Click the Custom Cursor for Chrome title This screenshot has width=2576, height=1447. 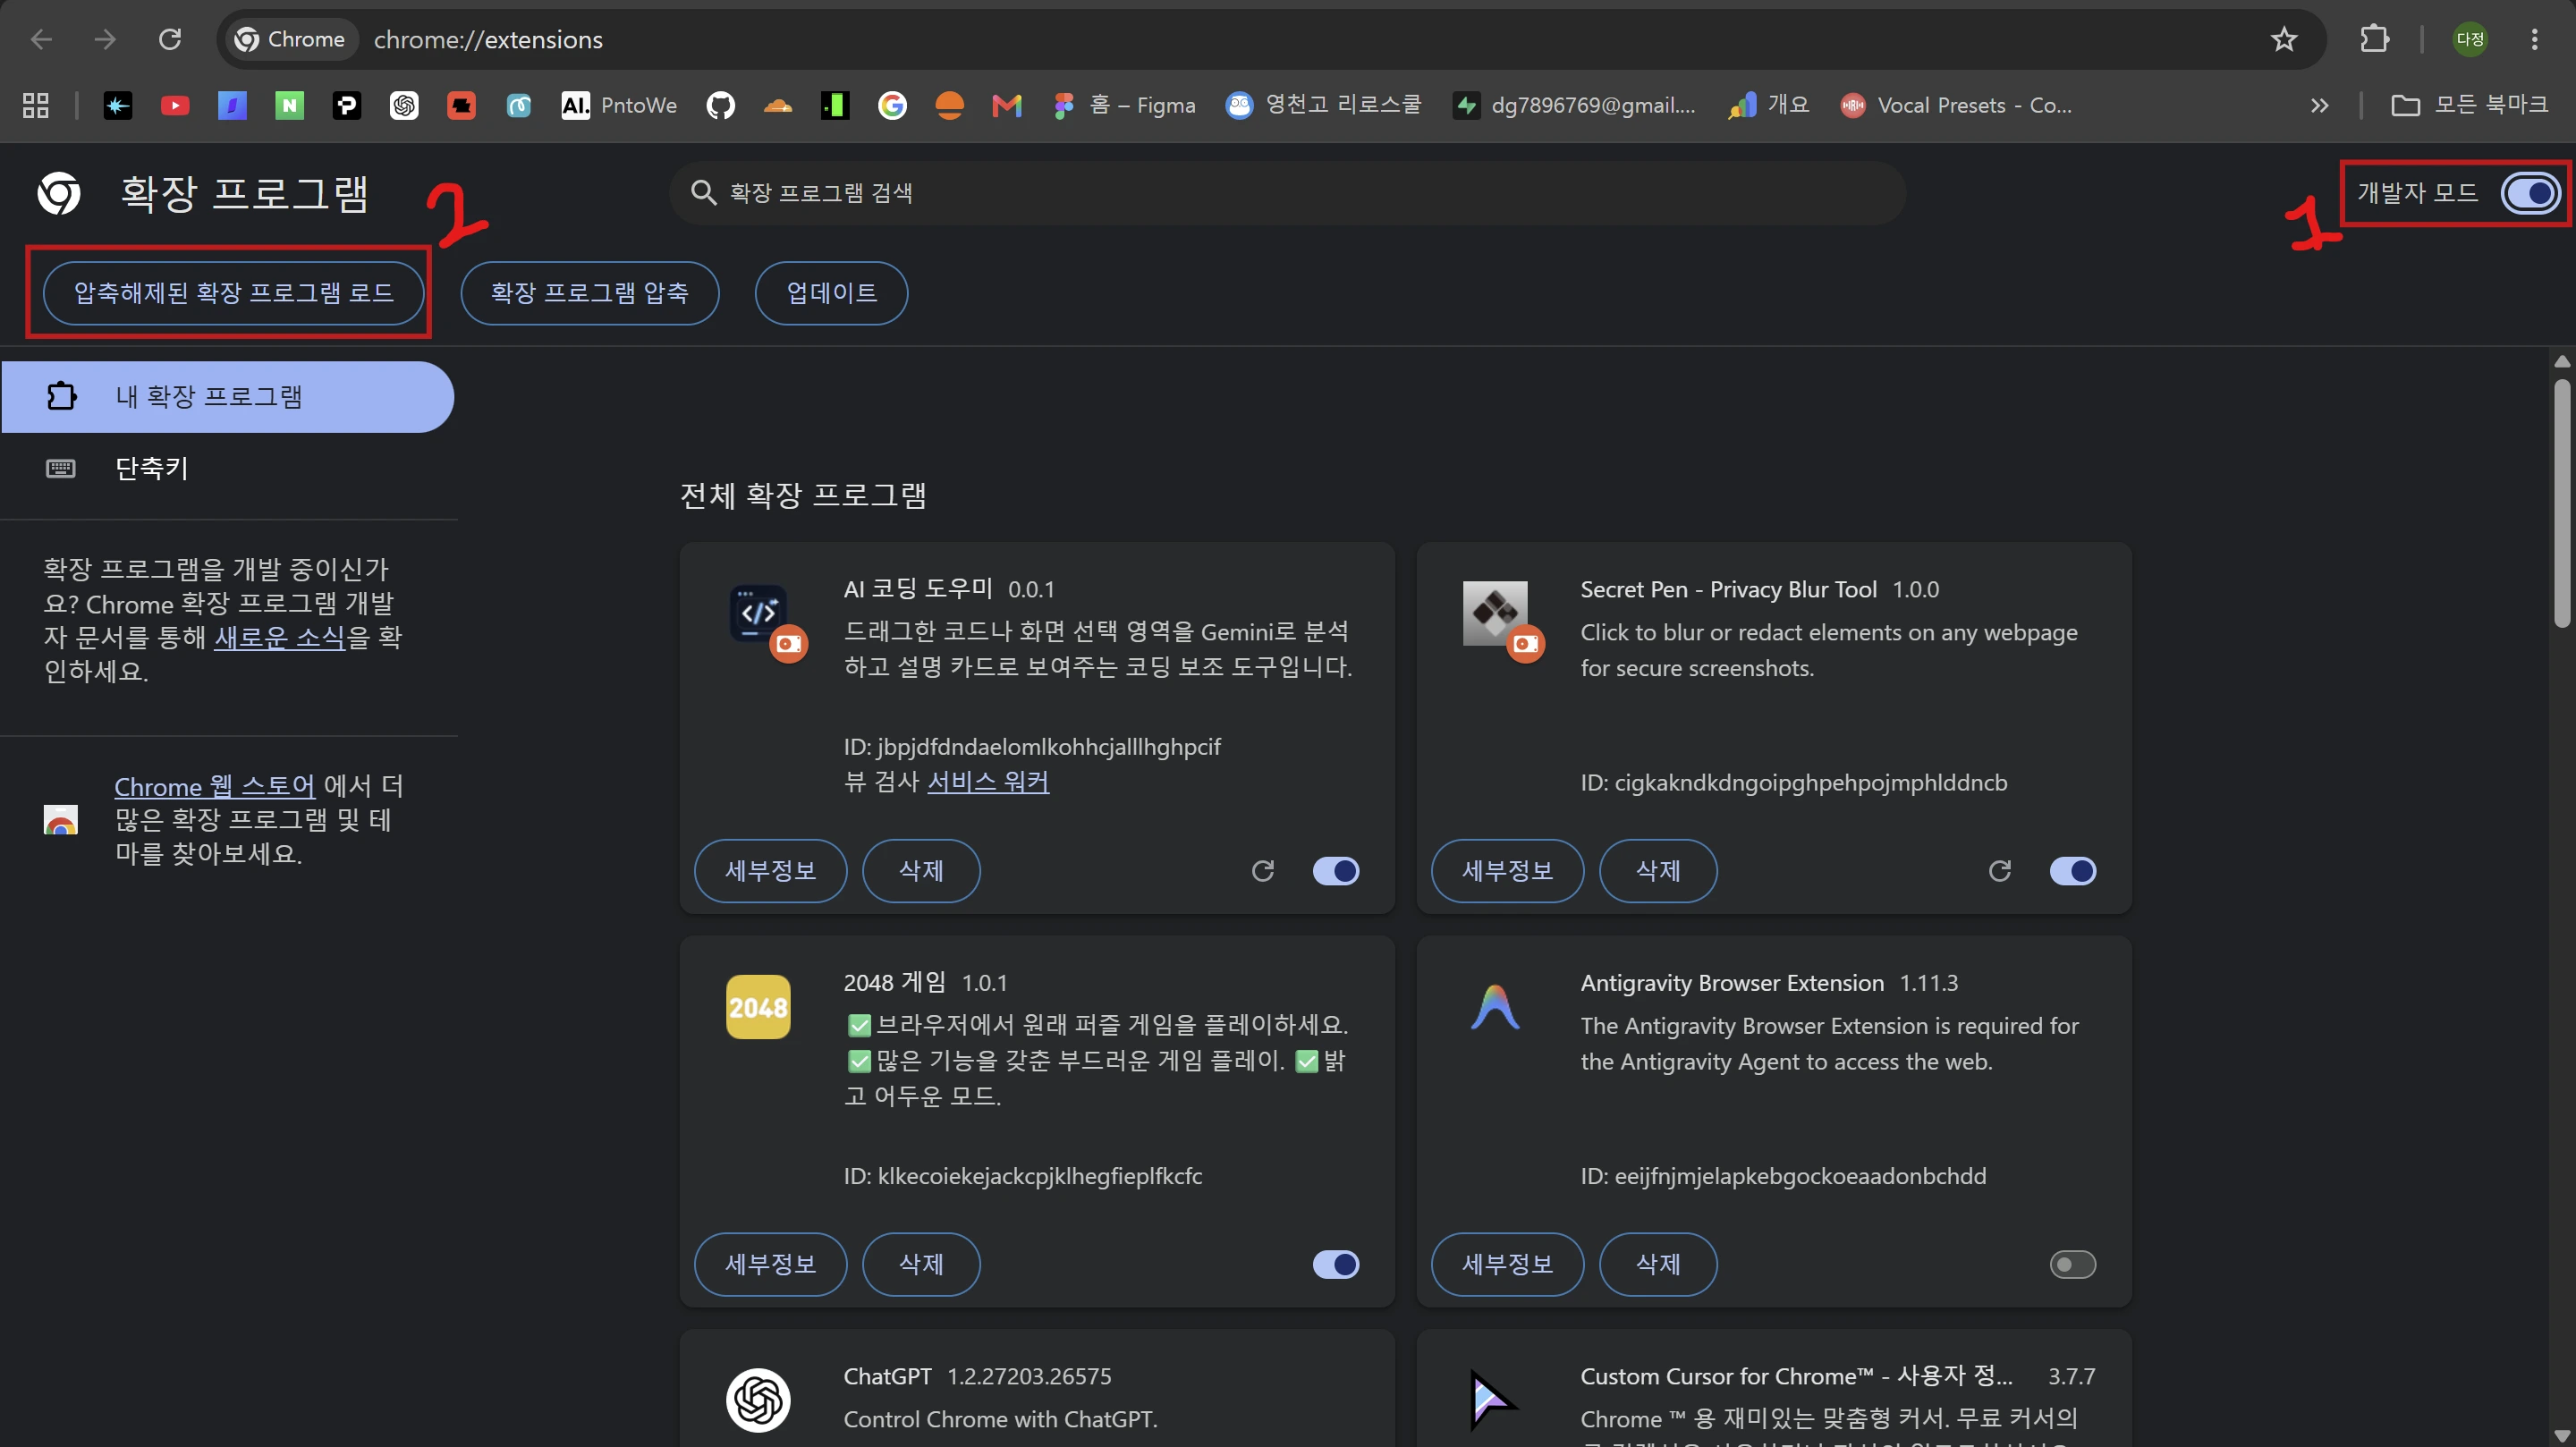[x=1796, y=1377]
